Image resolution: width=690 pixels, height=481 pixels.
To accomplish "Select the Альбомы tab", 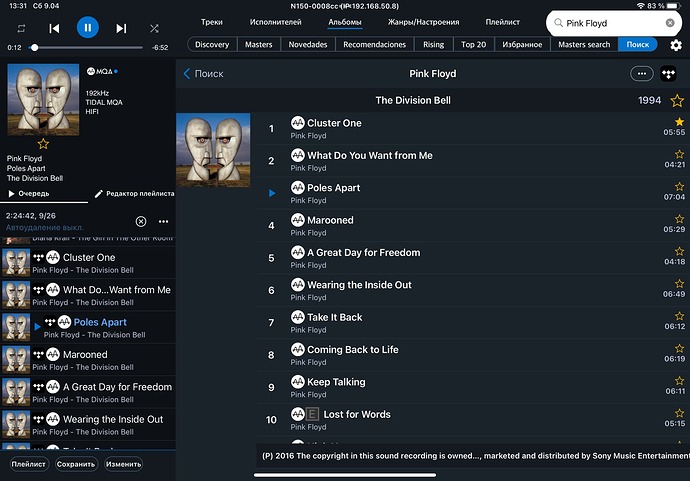I will [x=345, y=22].
